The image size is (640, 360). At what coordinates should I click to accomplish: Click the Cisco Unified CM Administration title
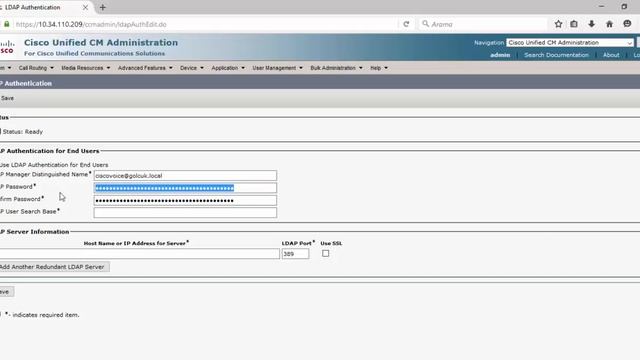tap(101, 42)
